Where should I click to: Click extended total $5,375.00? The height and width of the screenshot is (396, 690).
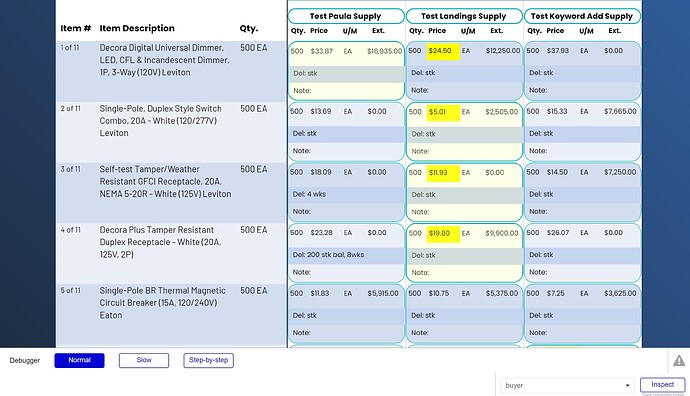tap(502, 293)
